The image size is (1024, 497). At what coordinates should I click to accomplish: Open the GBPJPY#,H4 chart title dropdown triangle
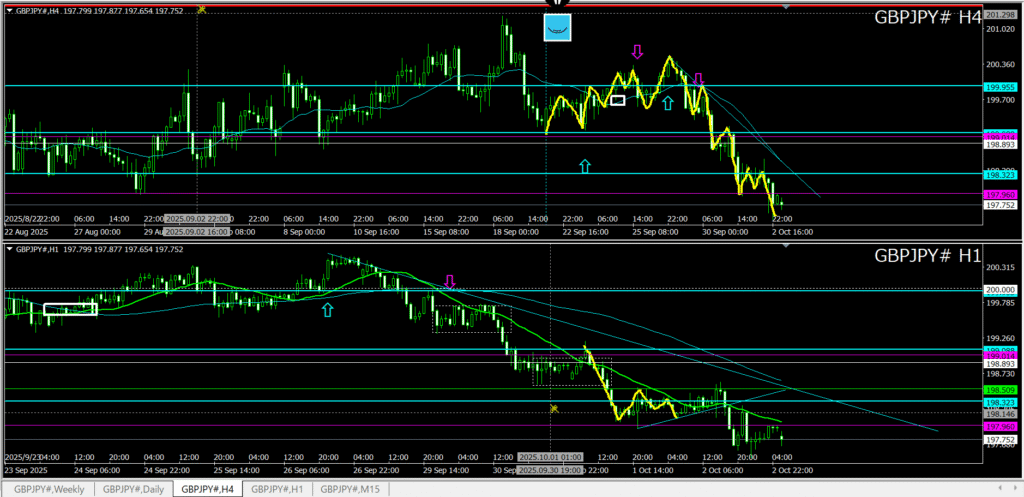tap(10, 10)
